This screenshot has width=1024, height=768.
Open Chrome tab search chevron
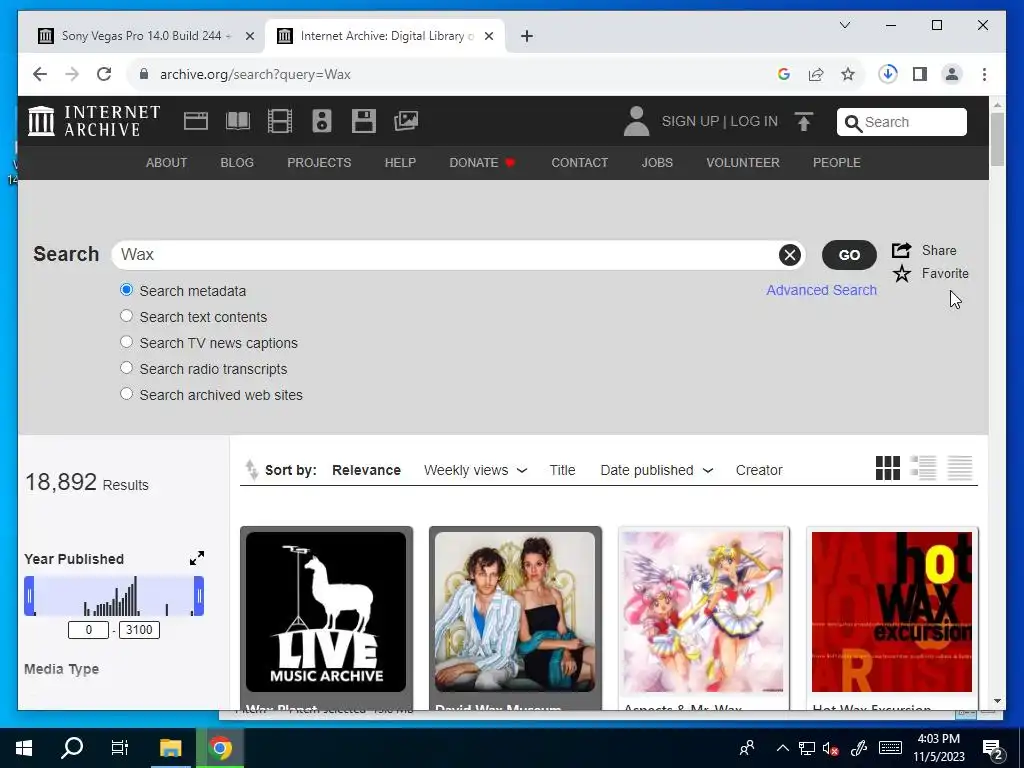[844, 25]
